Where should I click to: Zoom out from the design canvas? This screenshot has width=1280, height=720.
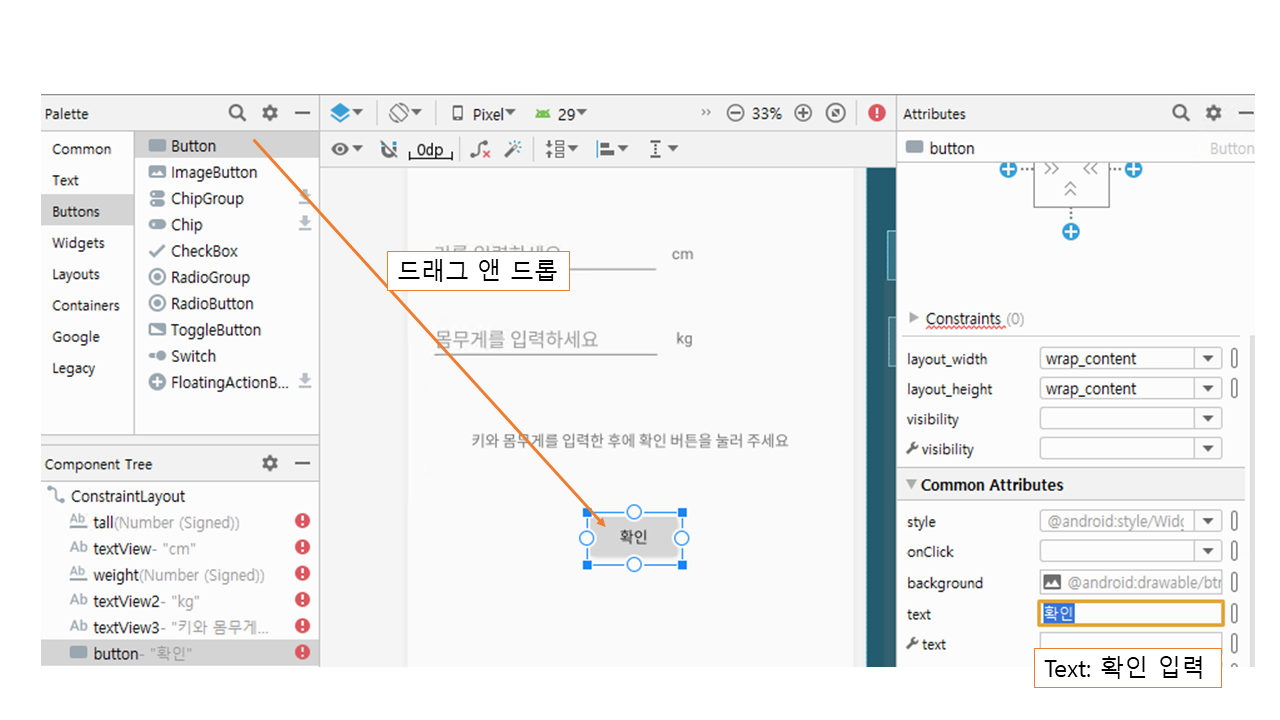click(735, 113)
